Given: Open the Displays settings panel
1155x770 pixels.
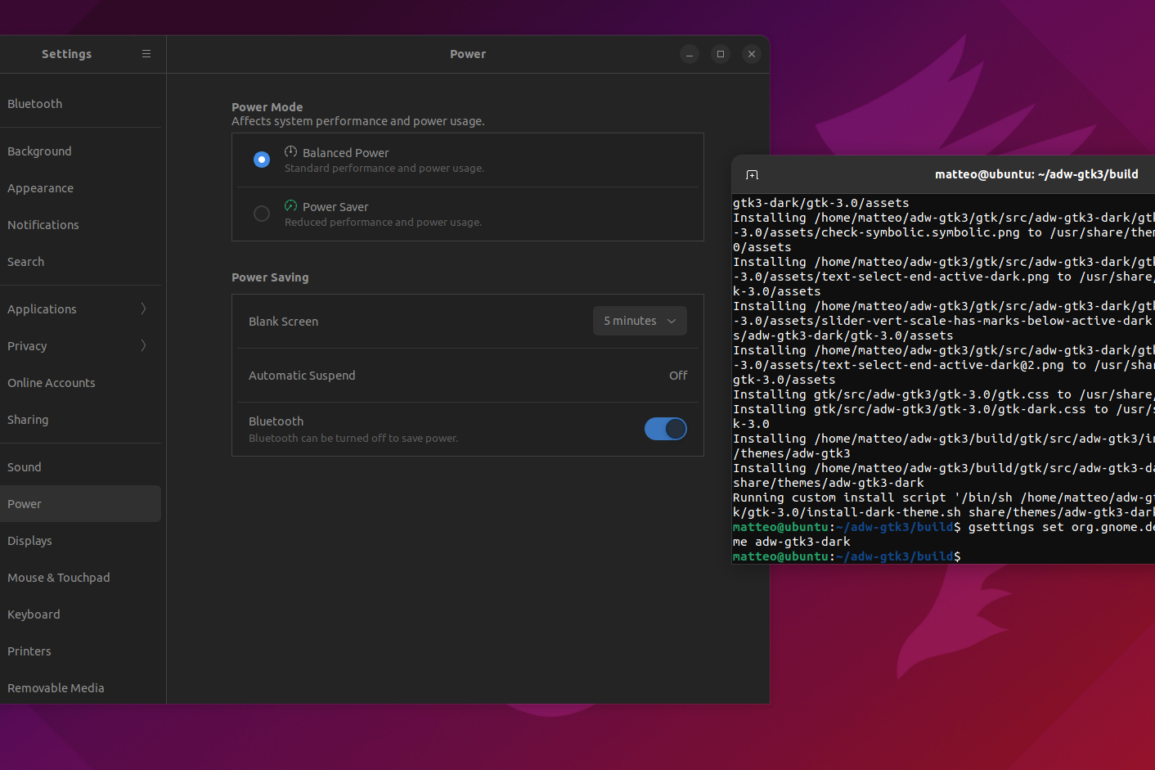Looking at the screenshot, I should [30, 541].
